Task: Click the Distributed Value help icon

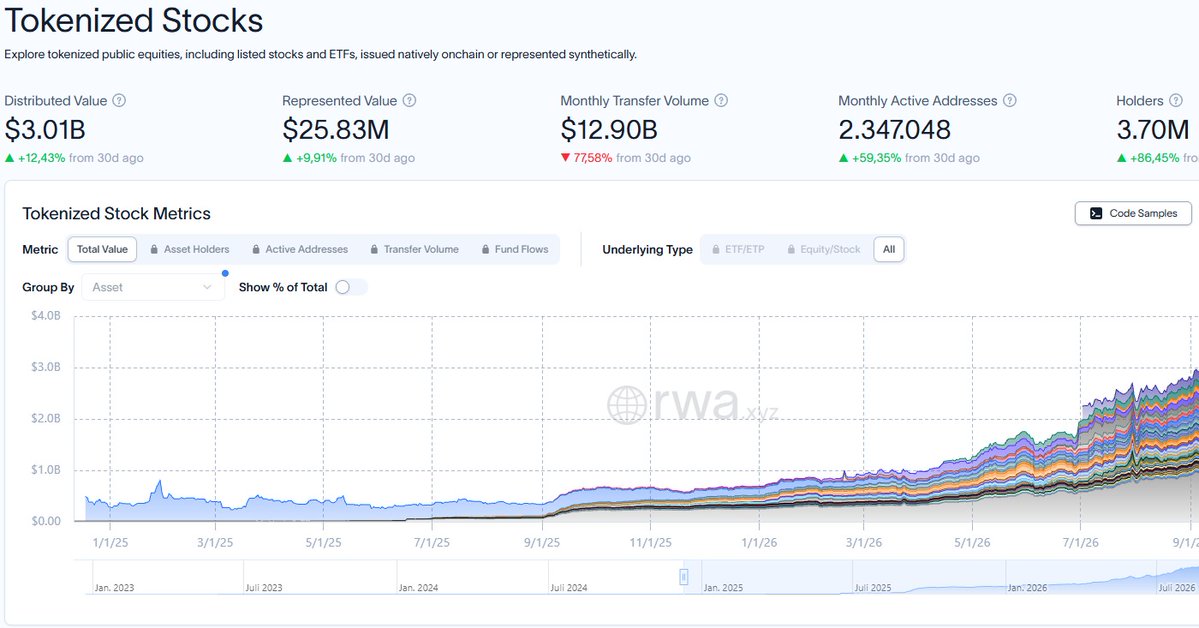Action: click(x=119, y=100)
